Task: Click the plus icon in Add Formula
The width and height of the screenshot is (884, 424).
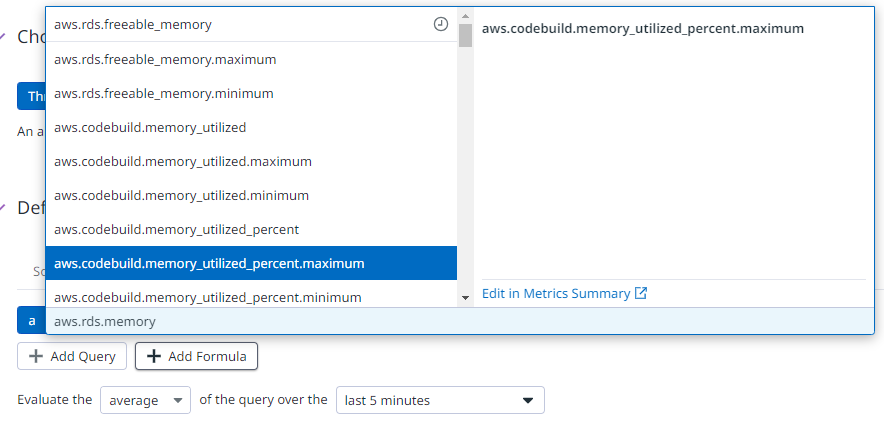Action: (154, 357)
